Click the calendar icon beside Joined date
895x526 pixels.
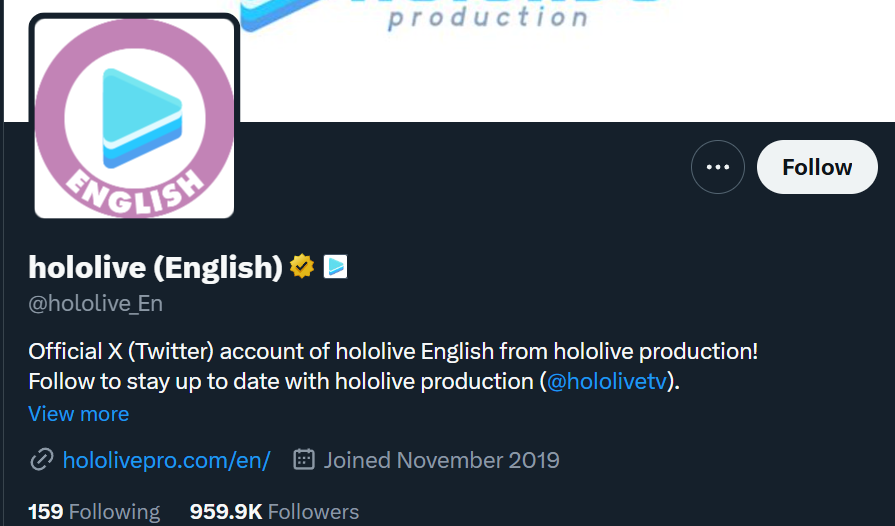pos(304,460)
